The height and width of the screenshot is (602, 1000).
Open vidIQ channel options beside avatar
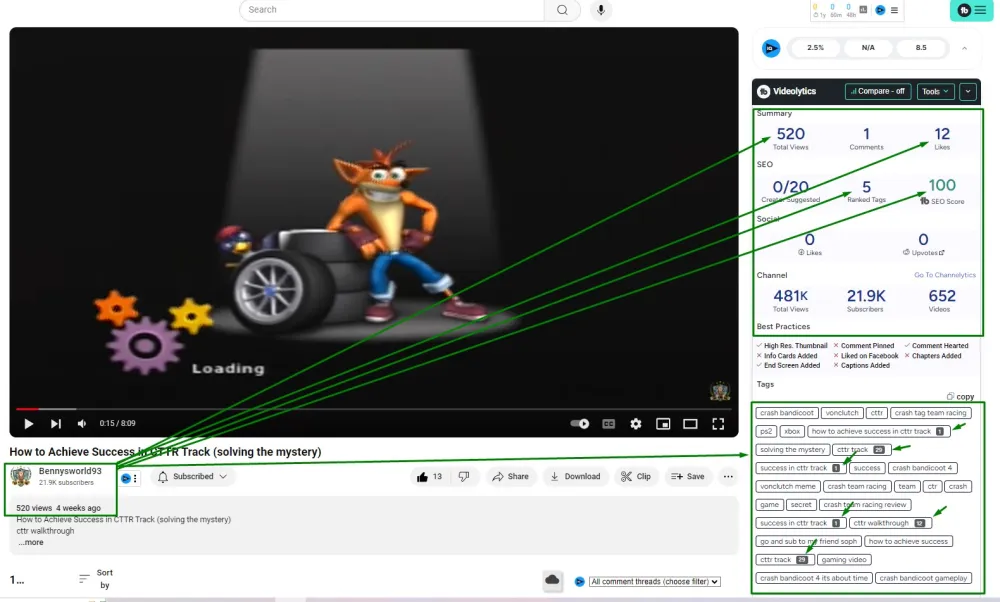pos(129,478)
